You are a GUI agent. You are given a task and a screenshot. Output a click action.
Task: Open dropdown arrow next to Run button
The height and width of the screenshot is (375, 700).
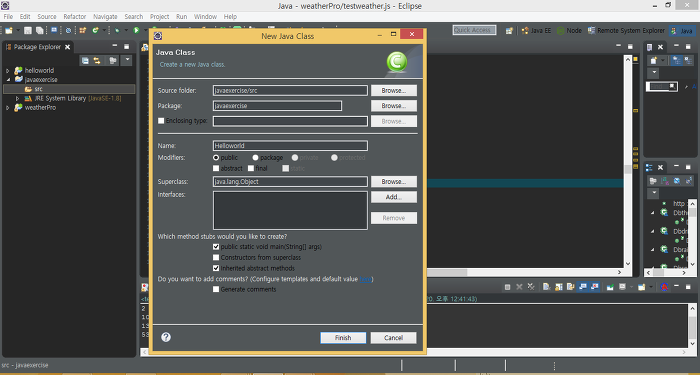(x=146, y=30)
